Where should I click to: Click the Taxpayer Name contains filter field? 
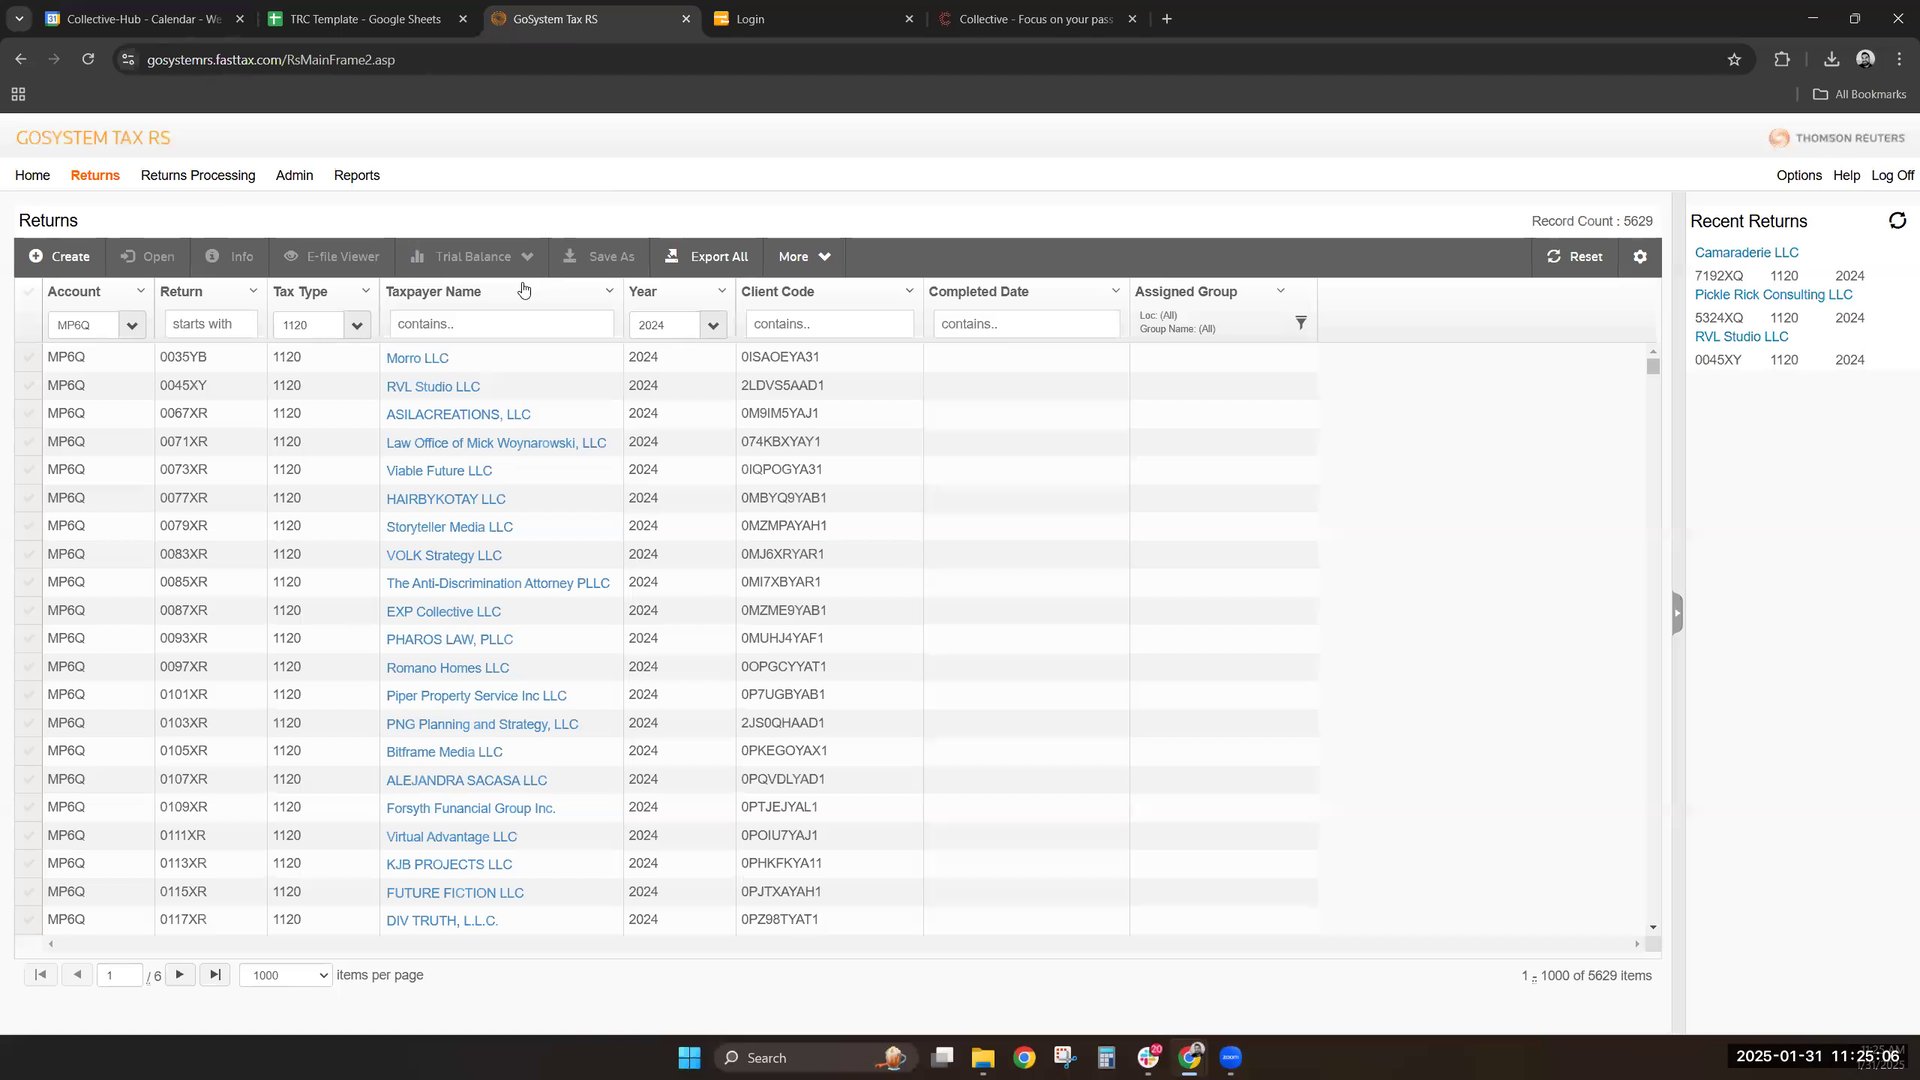click(x=501, y=324)
